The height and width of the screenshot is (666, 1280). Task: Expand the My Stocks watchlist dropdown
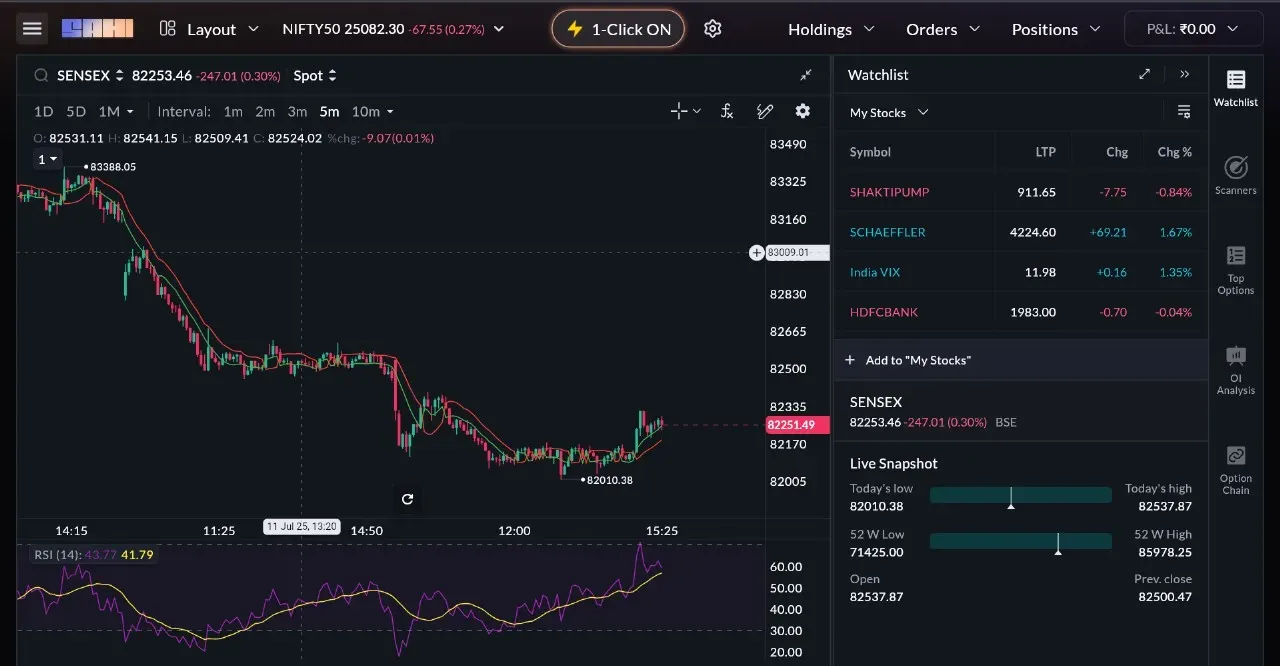(889, 112)
